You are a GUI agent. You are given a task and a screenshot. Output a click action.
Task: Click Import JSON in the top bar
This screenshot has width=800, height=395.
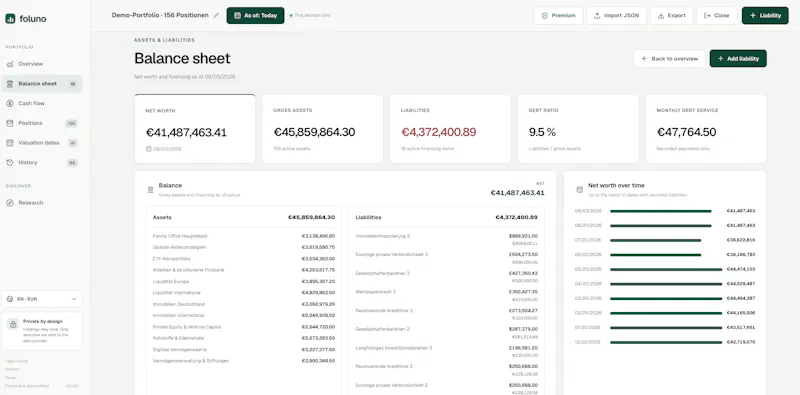(616, 15)
